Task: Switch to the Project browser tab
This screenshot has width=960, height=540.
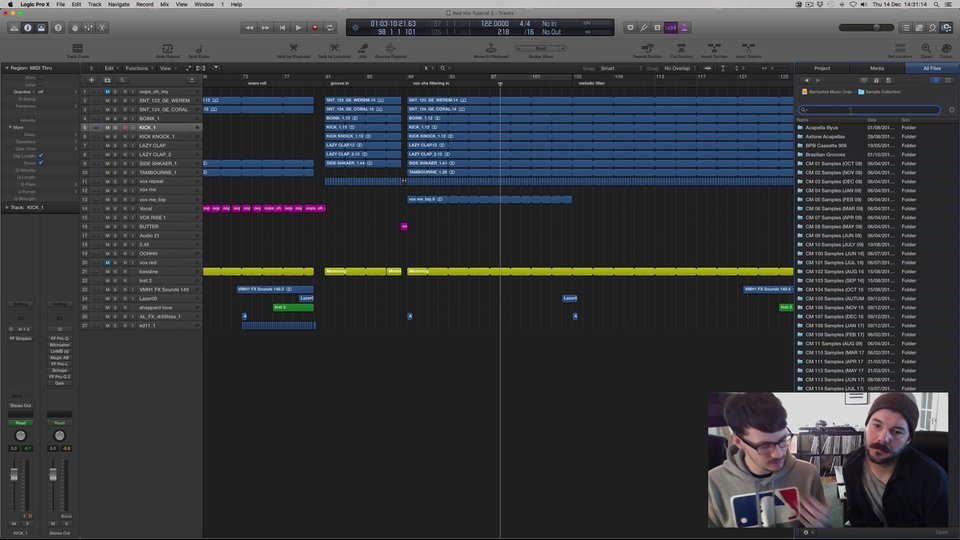Action: coord(822,68)
